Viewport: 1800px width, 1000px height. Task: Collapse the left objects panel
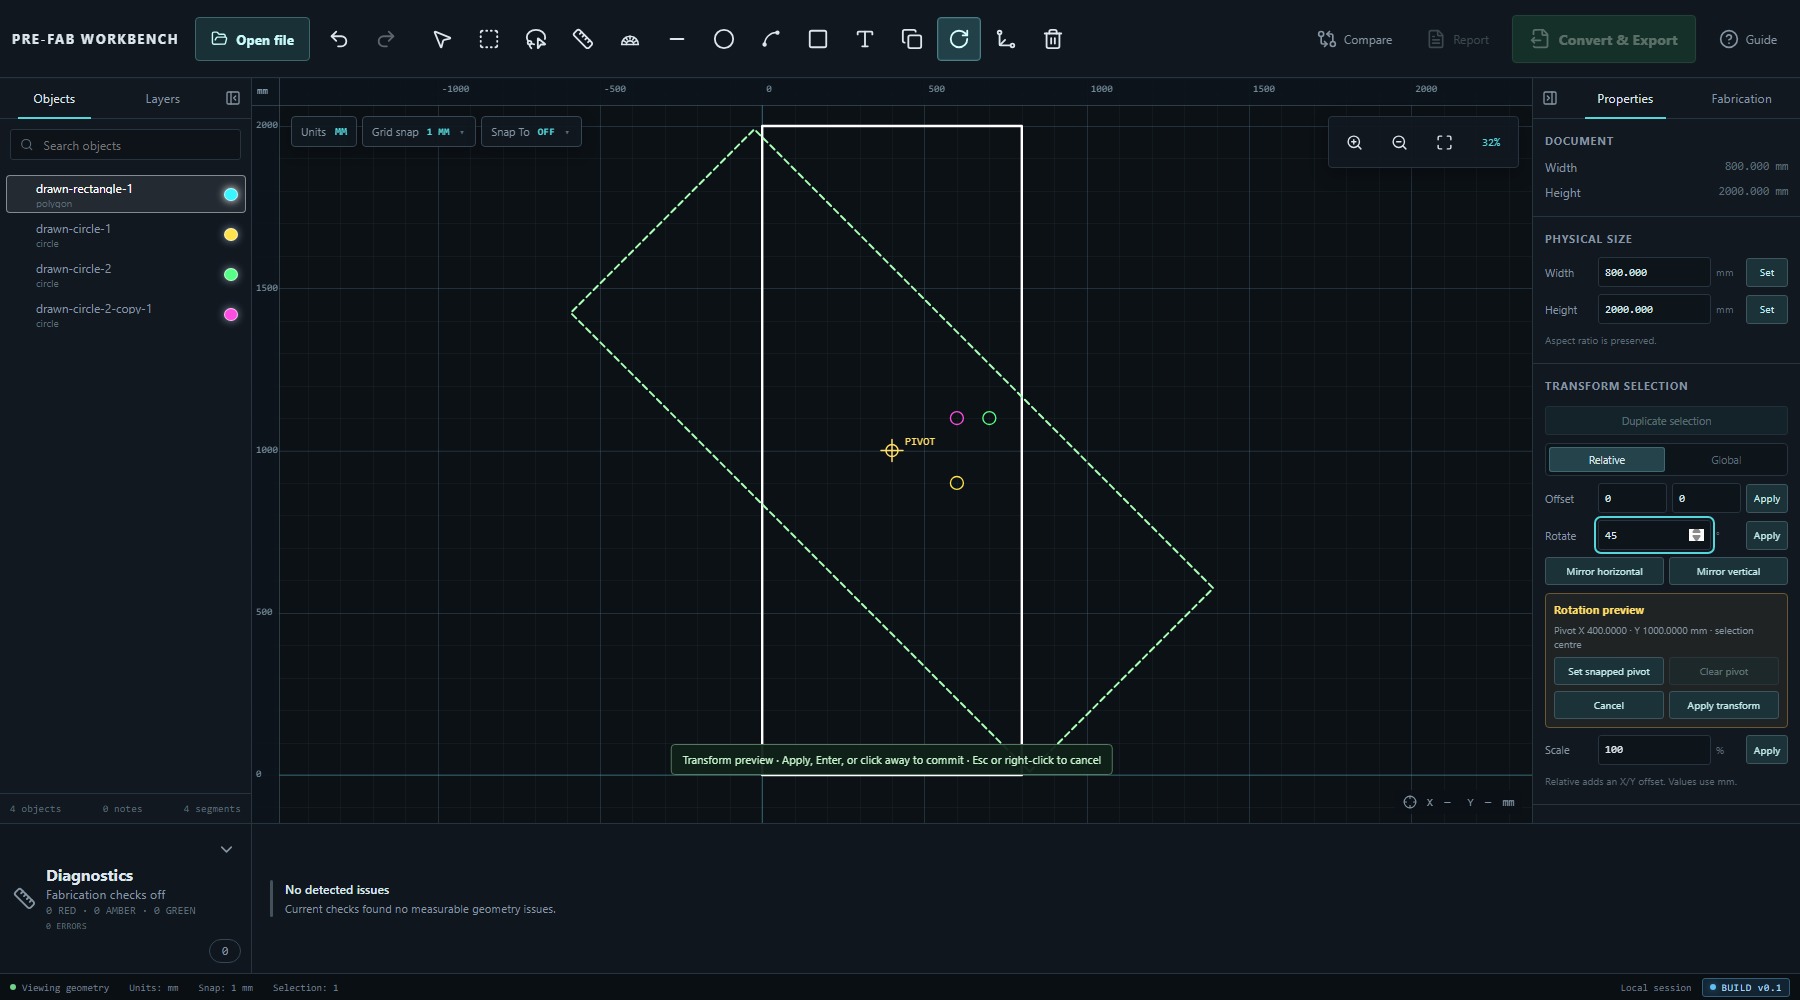coord(233,98)
